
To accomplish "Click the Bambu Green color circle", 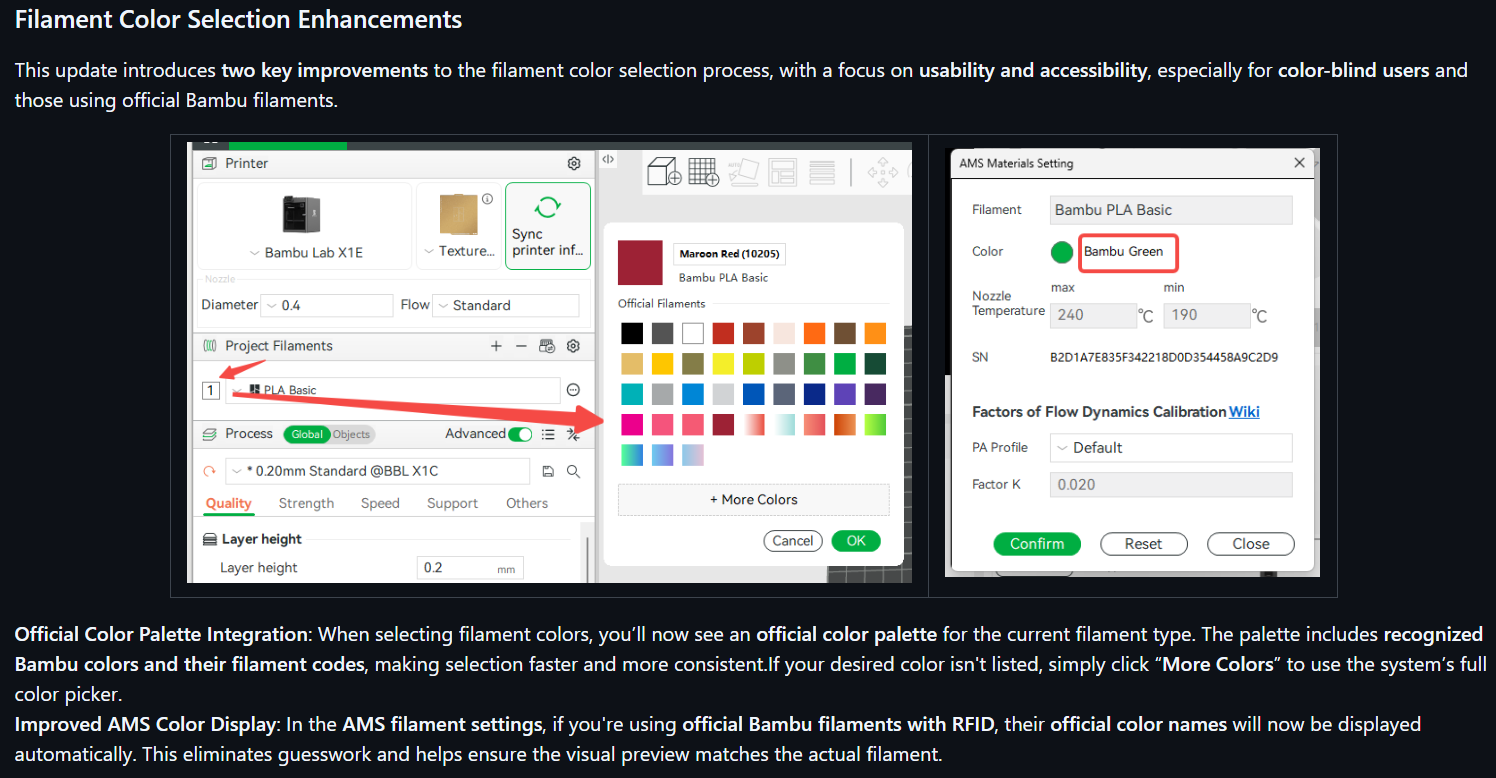I will coord(1062,252).
